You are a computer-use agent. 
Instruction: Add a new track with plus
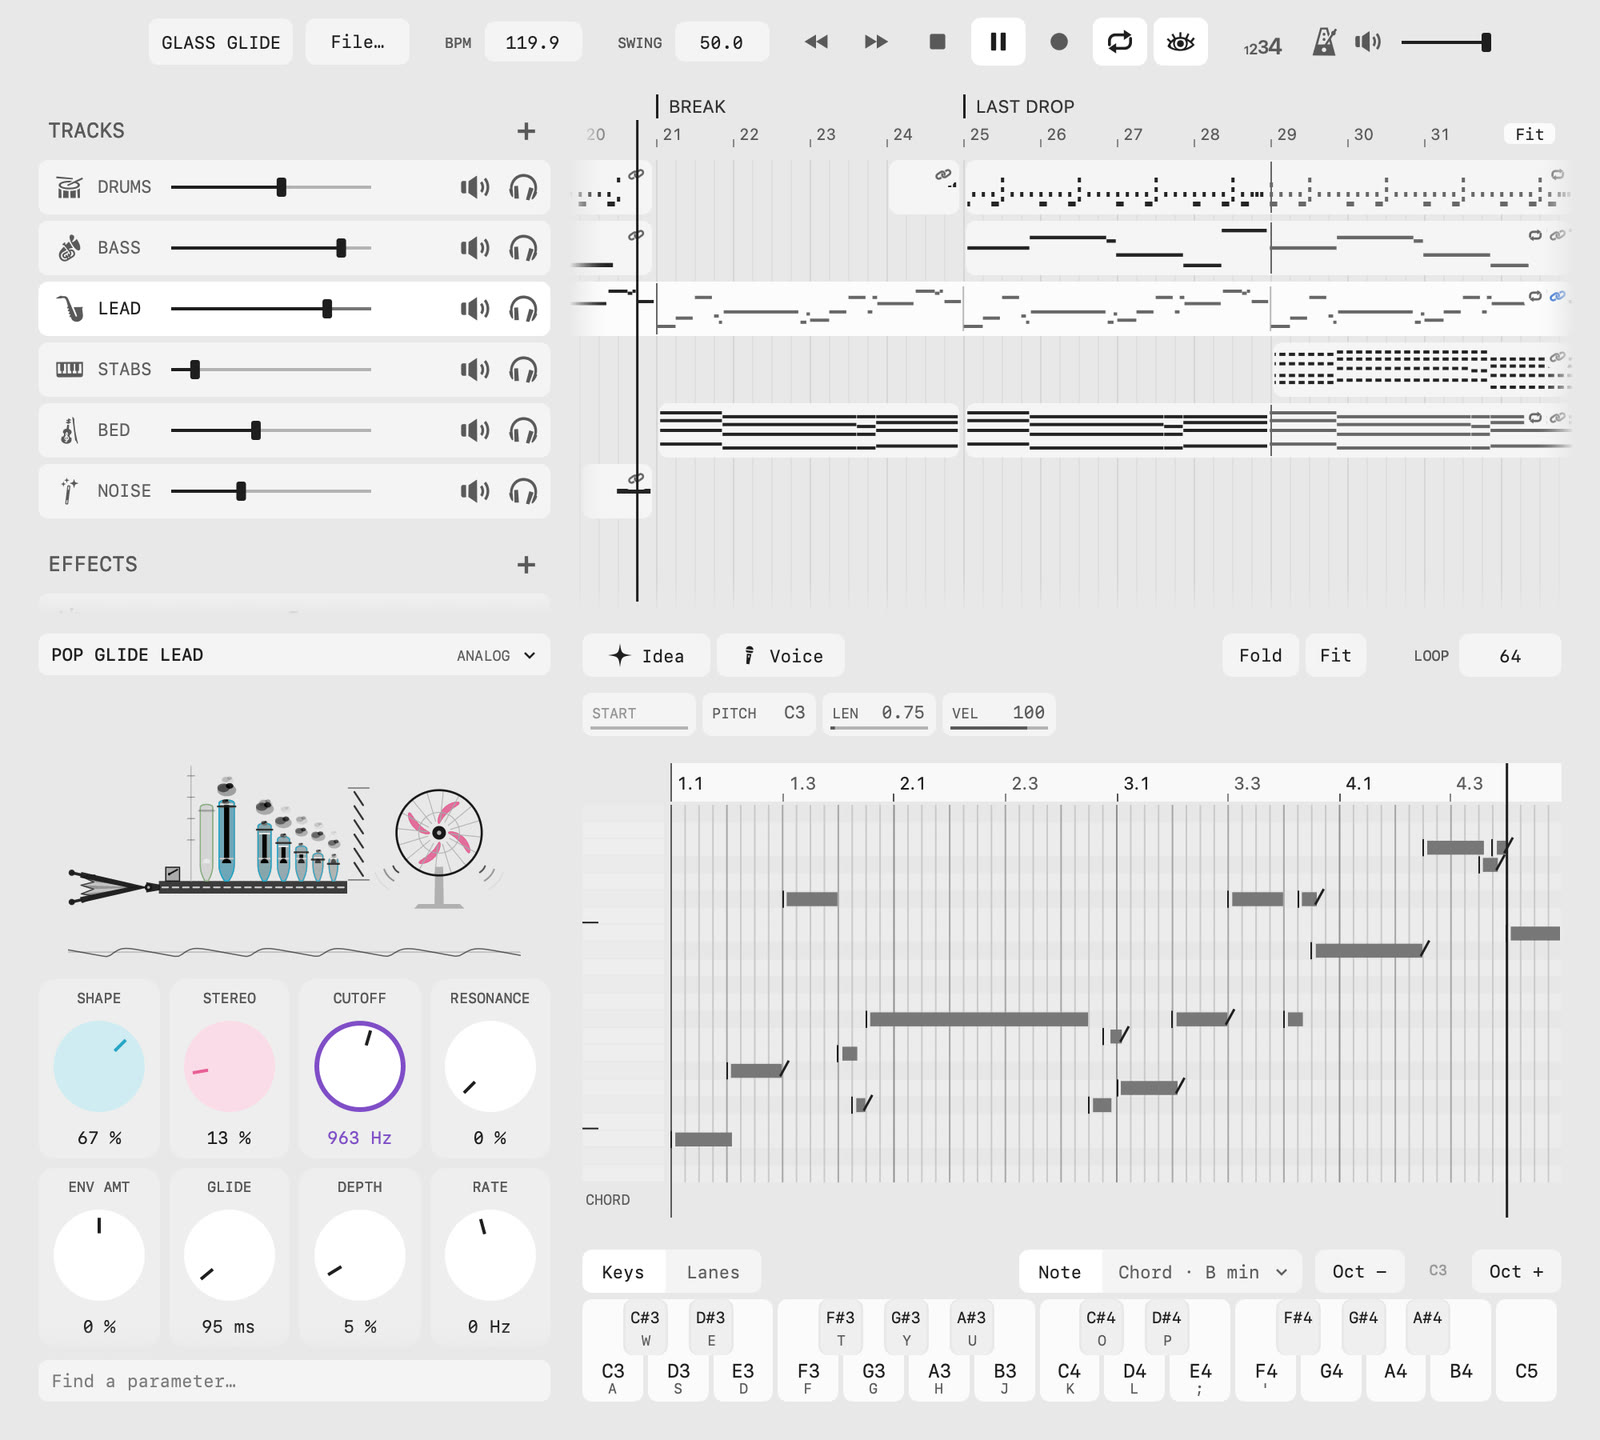pos(526,131)
